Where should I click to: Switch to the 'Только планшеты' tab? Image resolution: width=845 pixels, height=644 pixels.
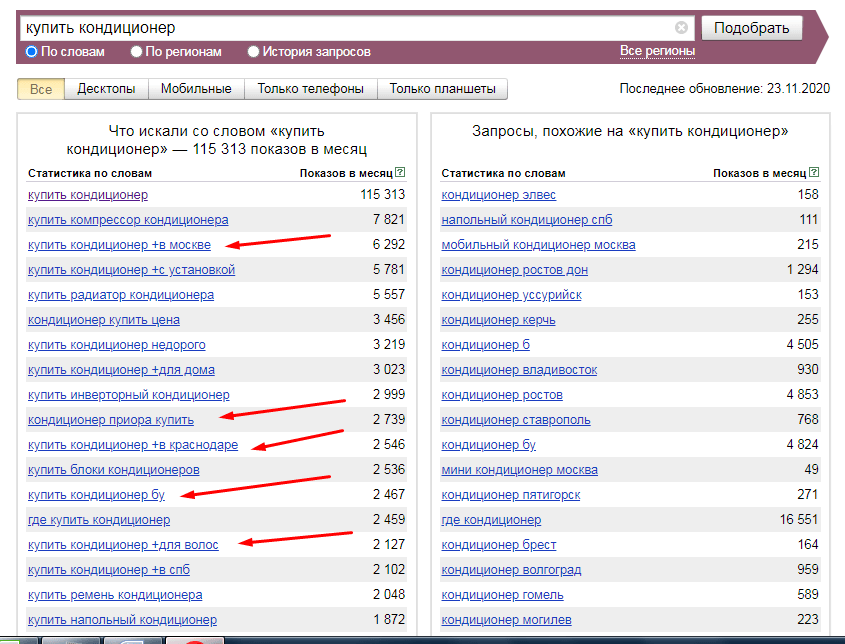pos(442,89)
